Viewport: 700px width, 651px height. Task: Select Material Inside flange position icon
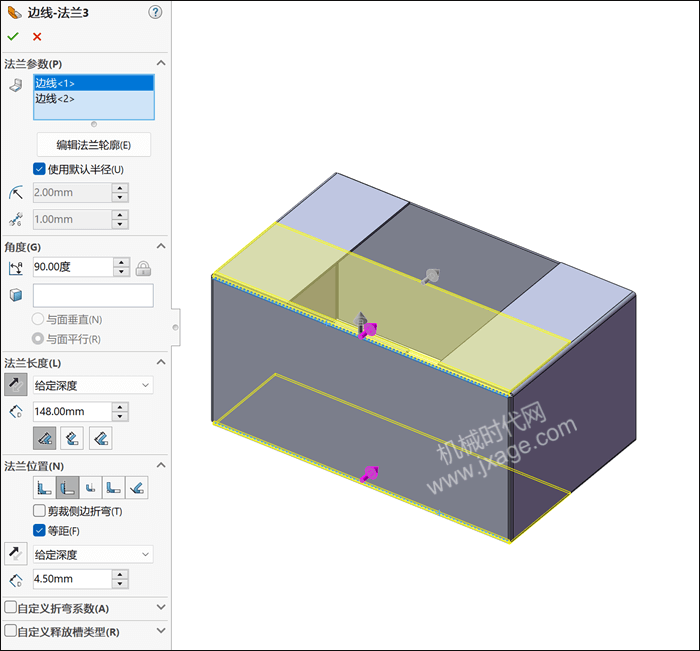click(44, 488)
